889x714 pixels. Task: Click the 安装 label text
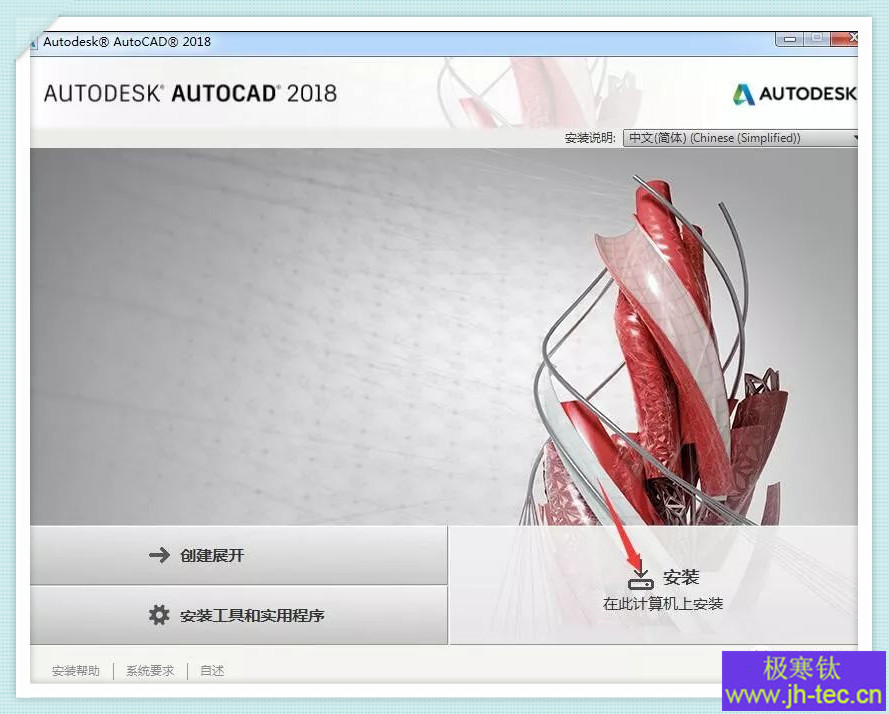click(x=681, y=577)
